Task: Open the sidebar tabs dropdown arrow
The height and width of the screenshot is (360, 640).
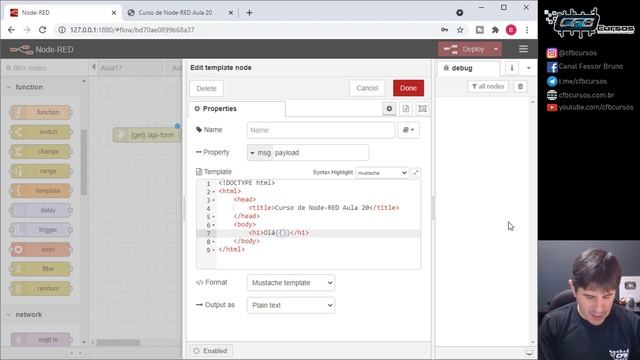Action: click(x=529, y=68)
